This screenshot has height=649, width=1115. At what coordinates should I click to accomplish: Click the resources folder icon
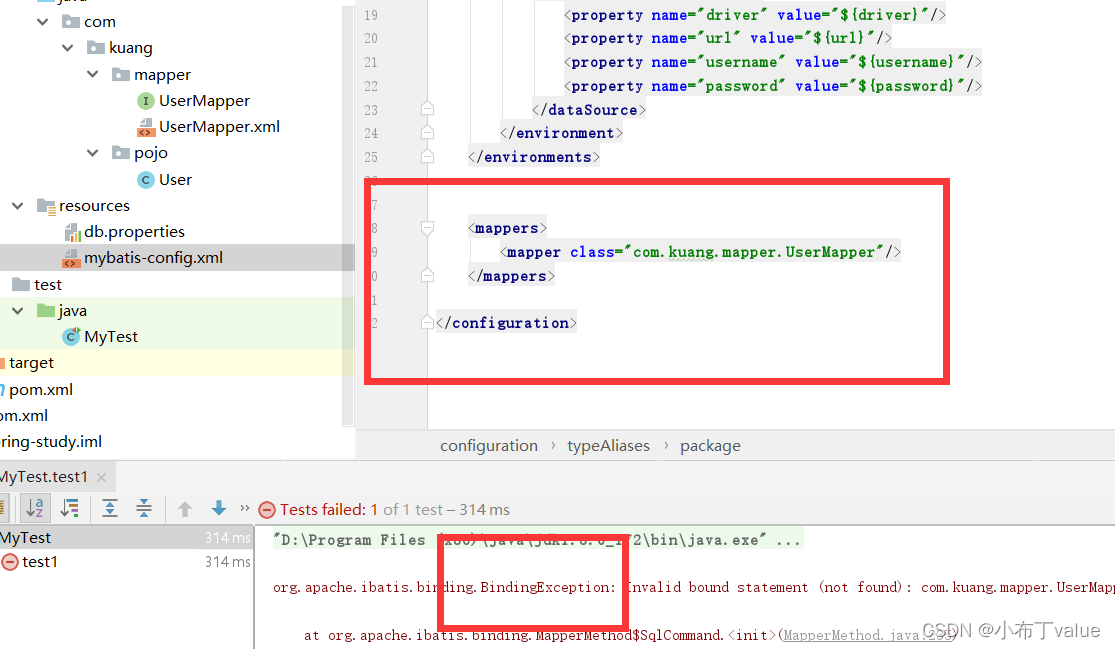pyautogui.click(x=46, y=206)
